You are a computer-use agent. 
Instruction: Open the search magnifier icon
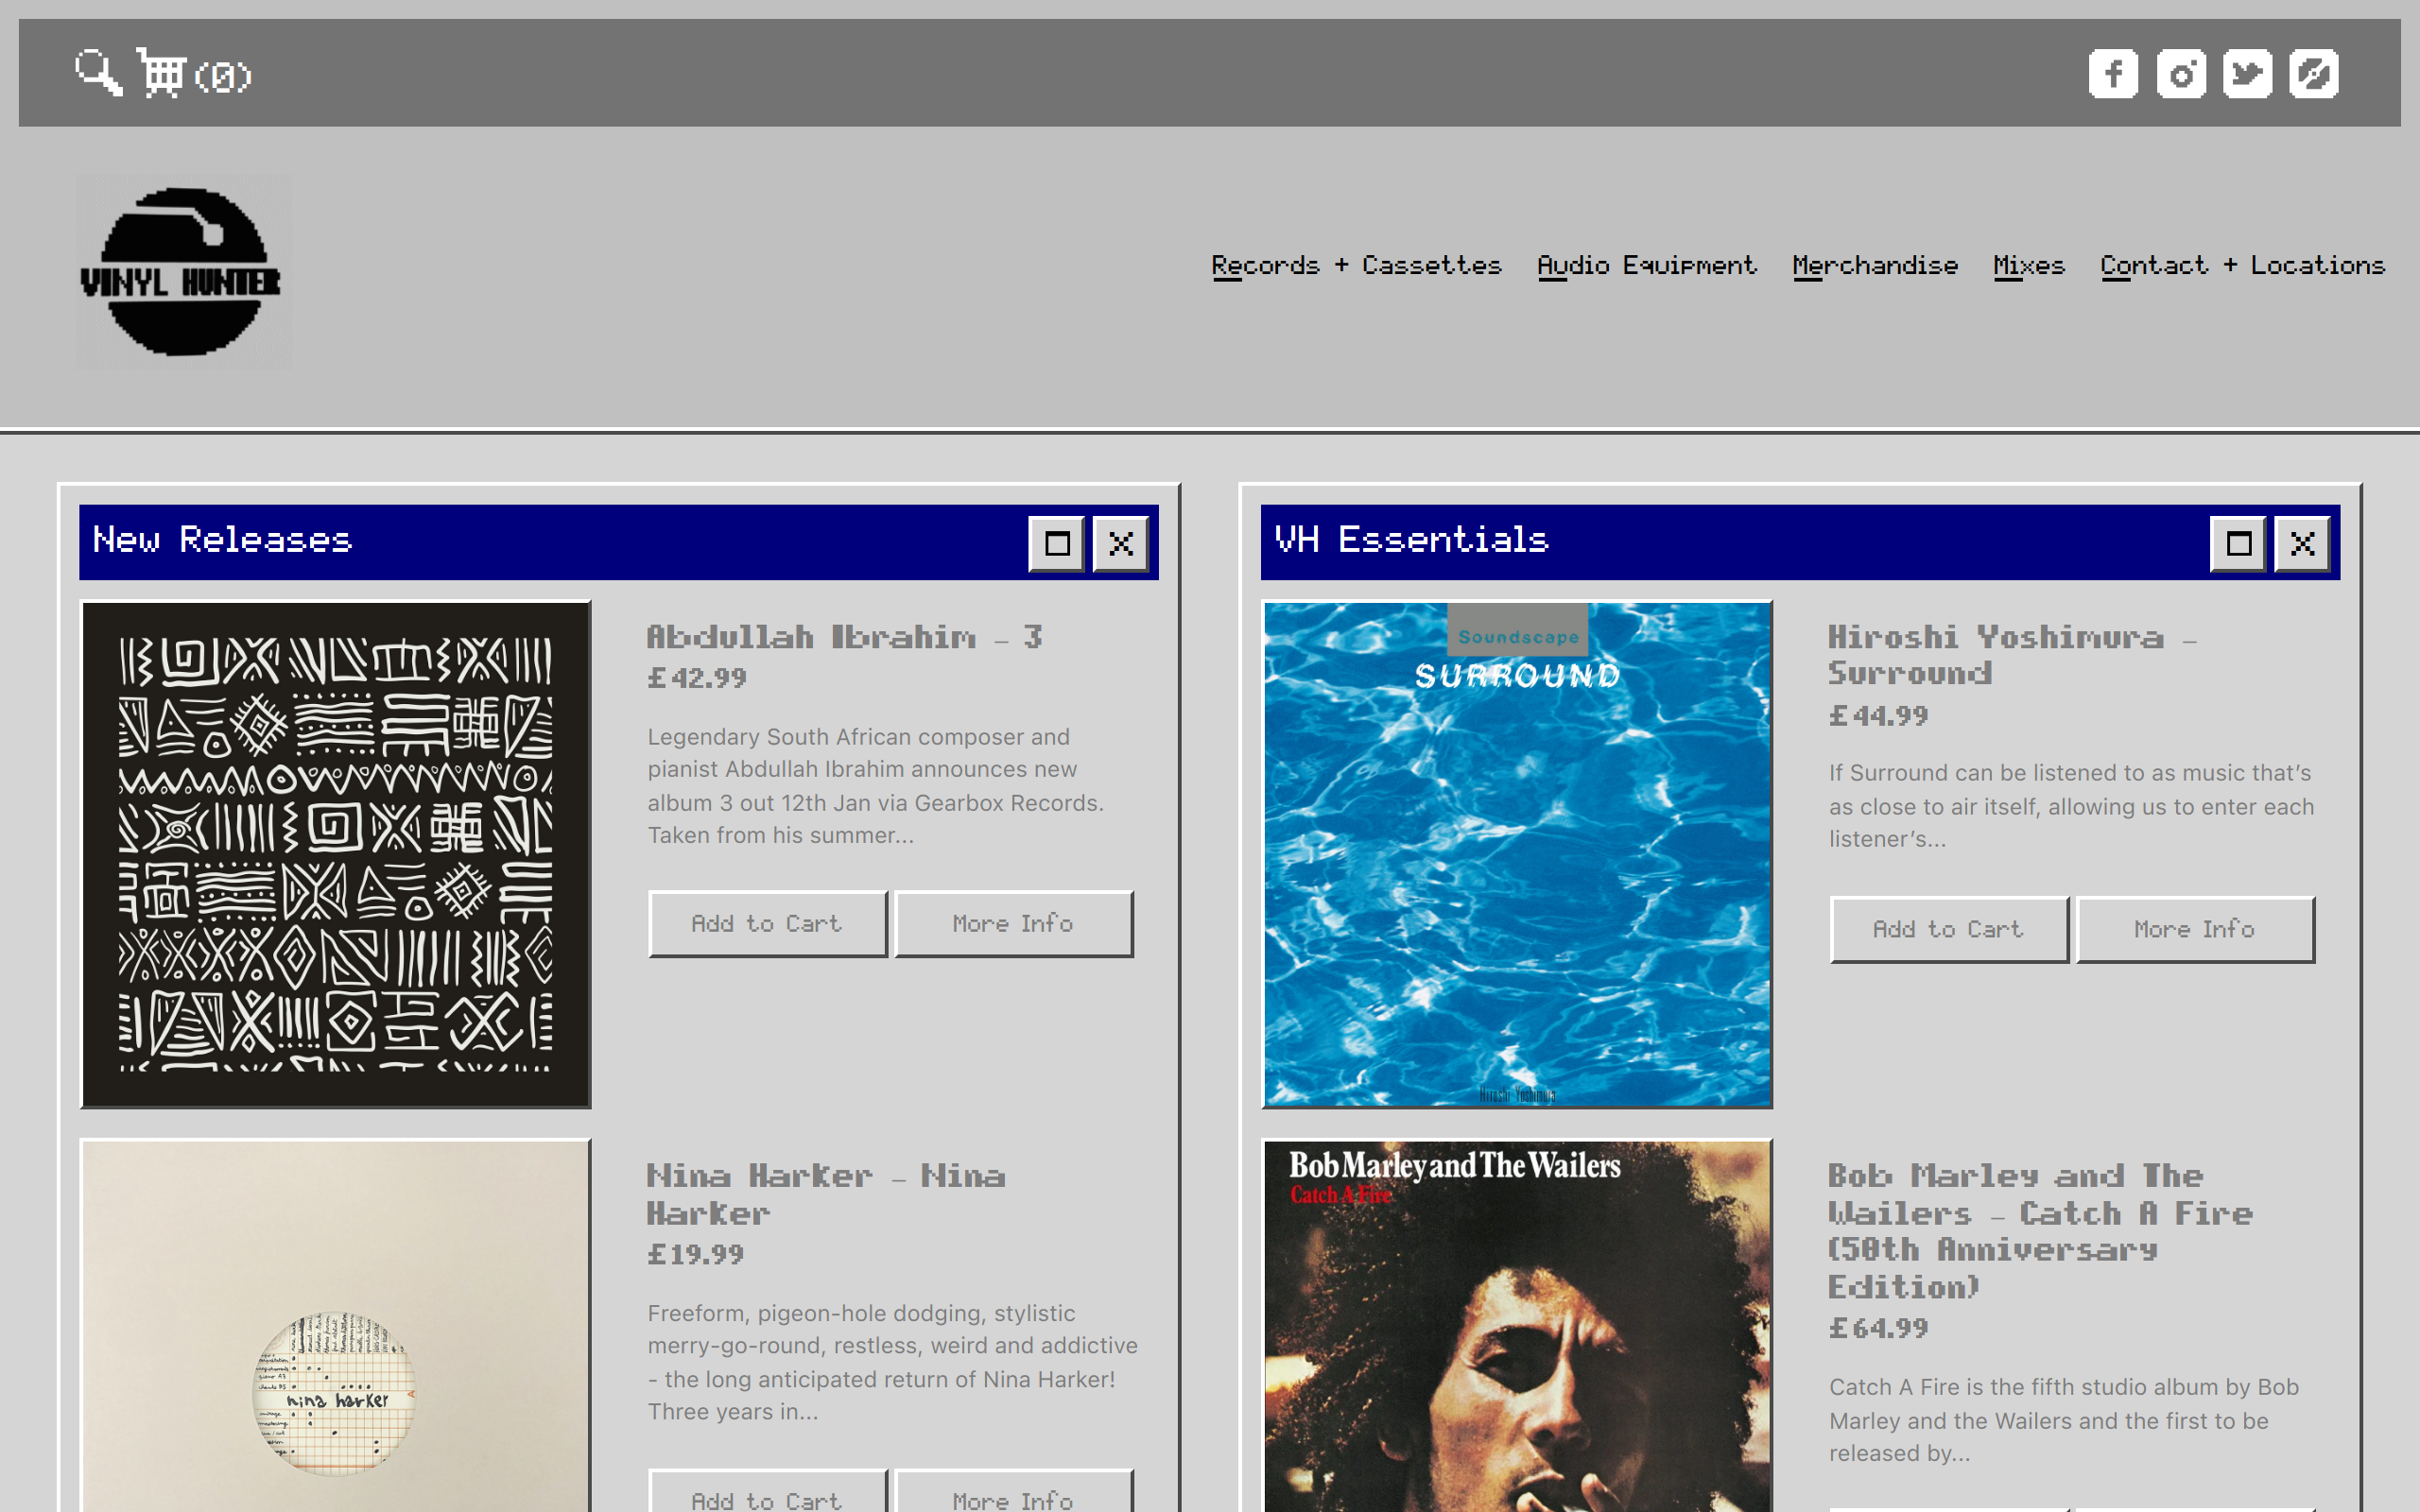(x=98, y=73)
